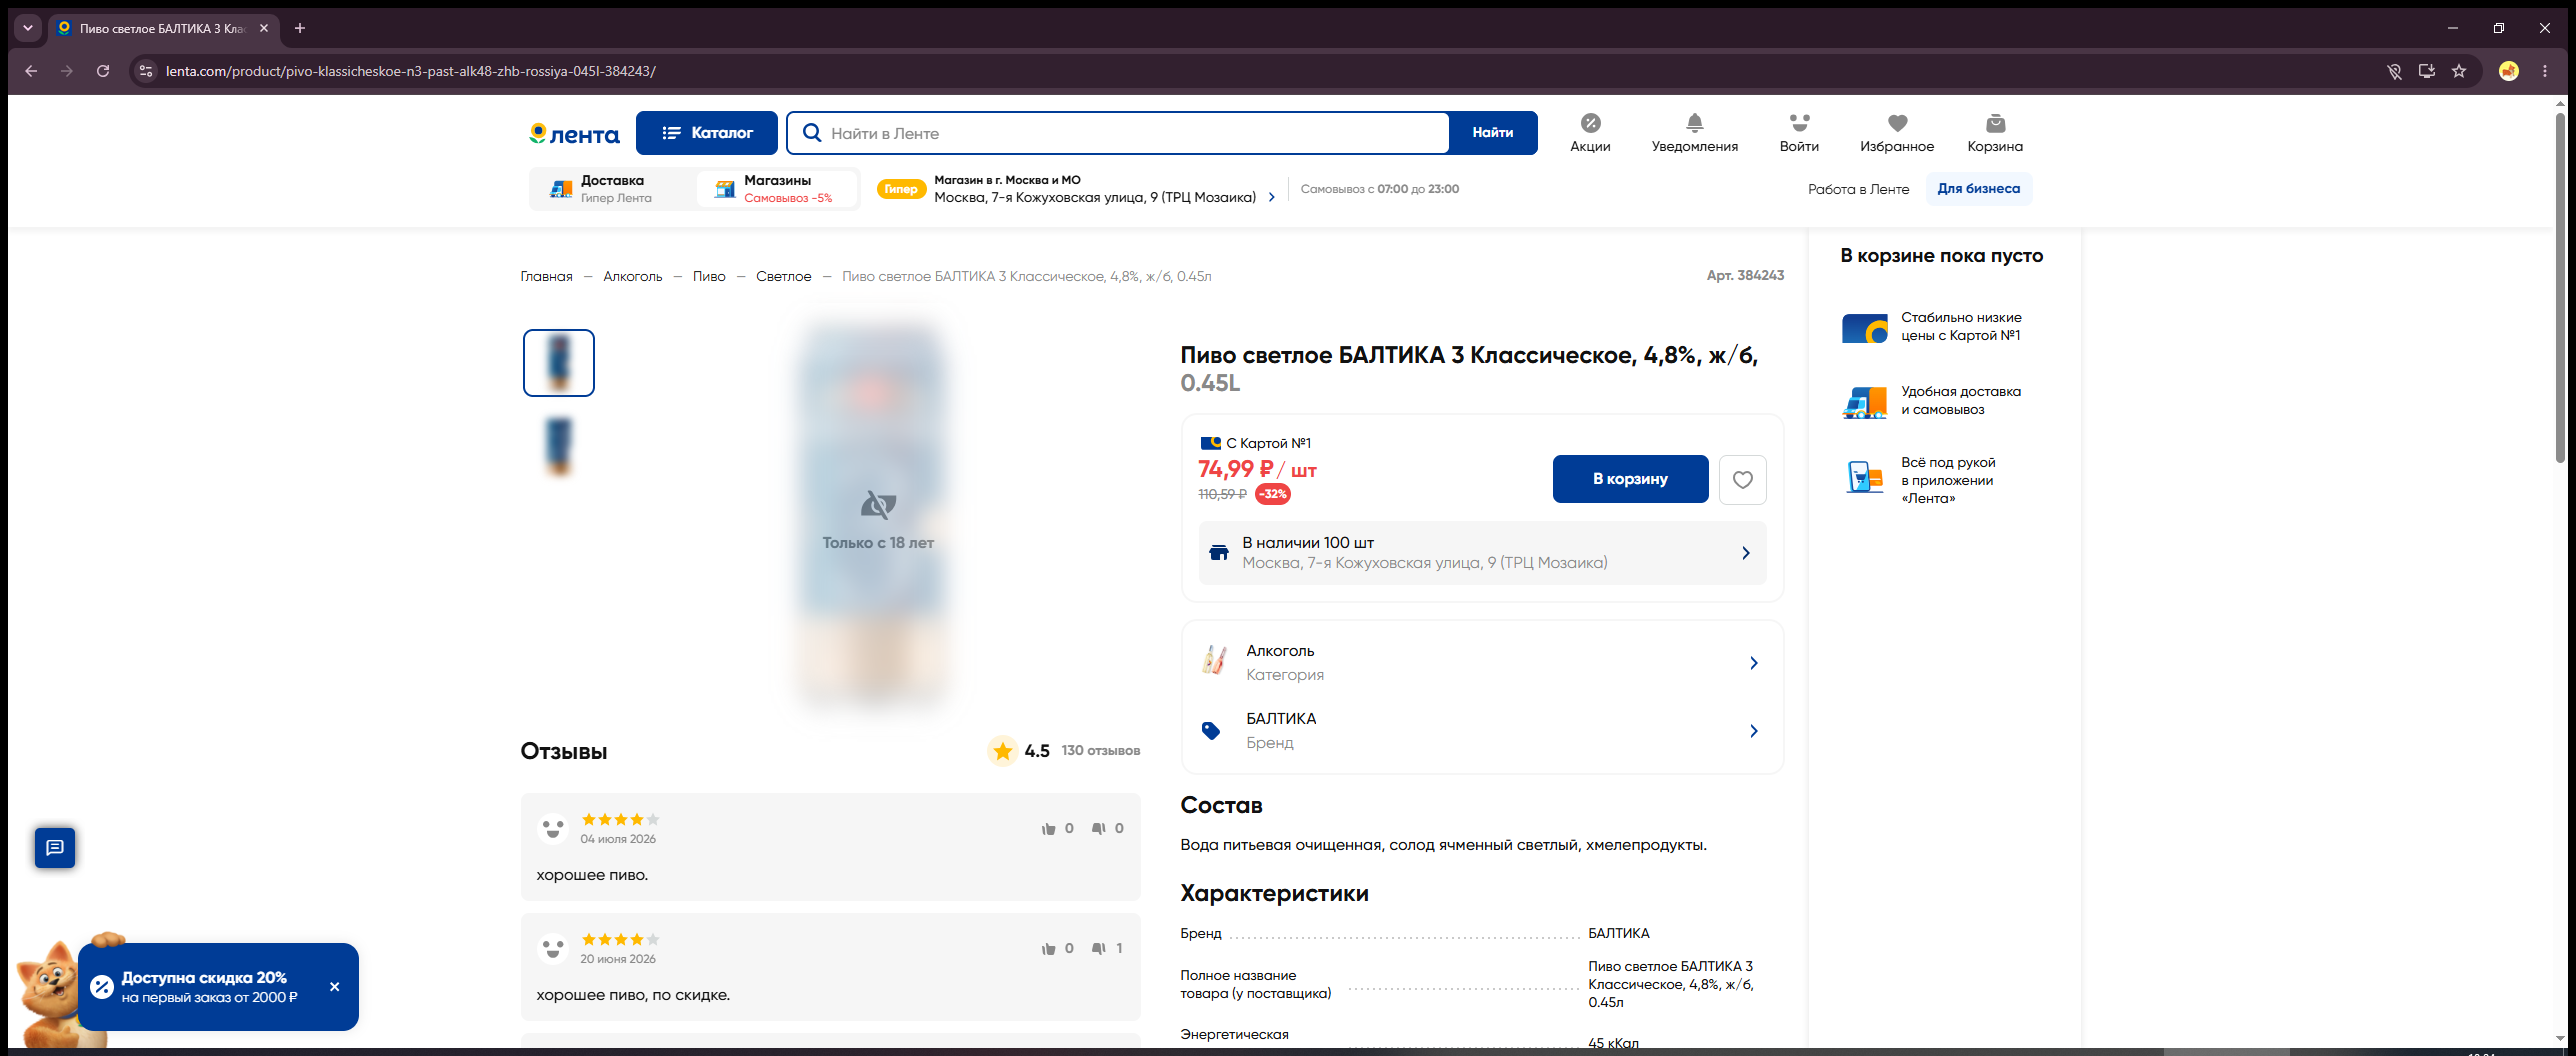
Task: Add product with 'В корзину' button
Action: pos(1630,479)
